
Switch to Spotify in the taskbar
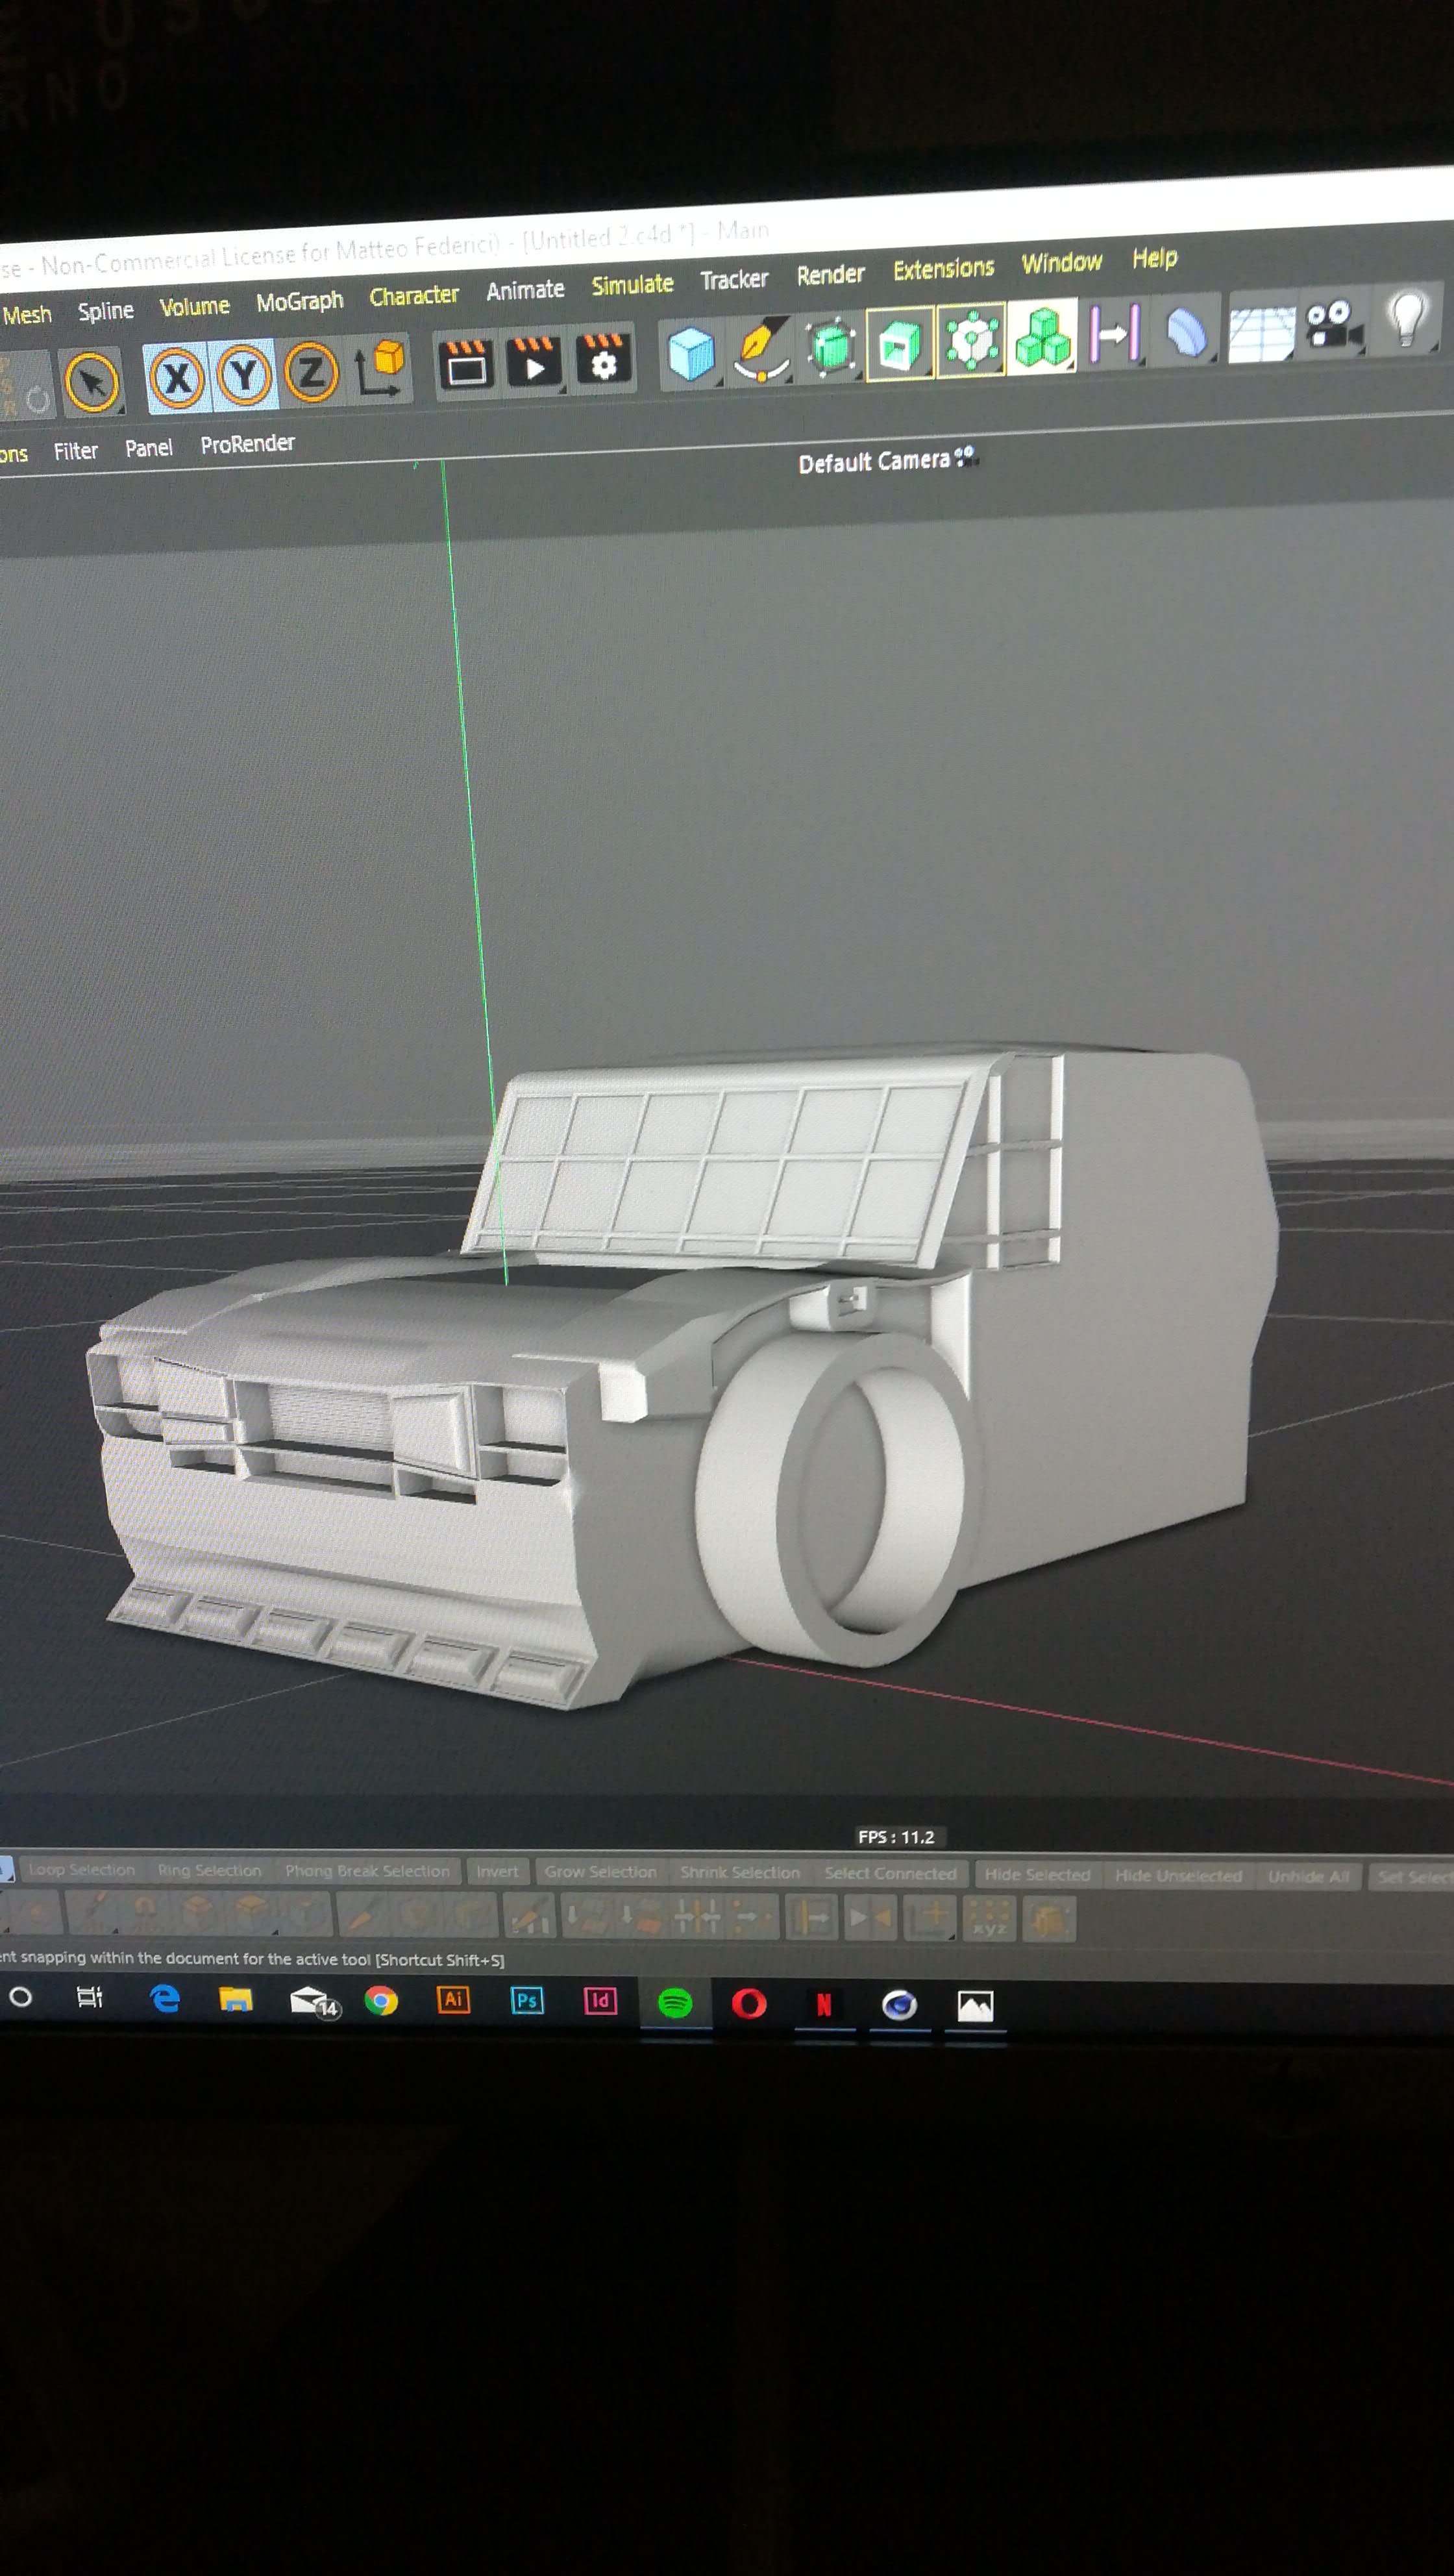tap(675, 2003)
